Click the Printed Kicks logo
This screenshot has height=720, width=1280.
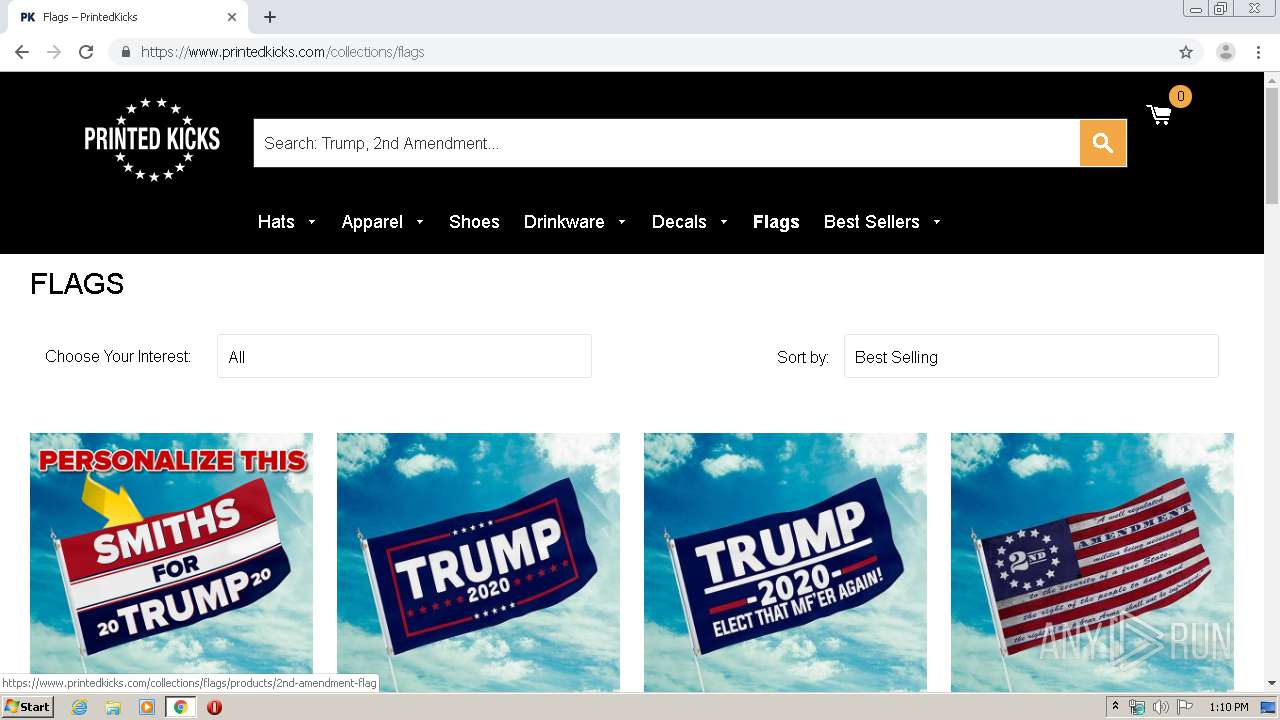152,139
